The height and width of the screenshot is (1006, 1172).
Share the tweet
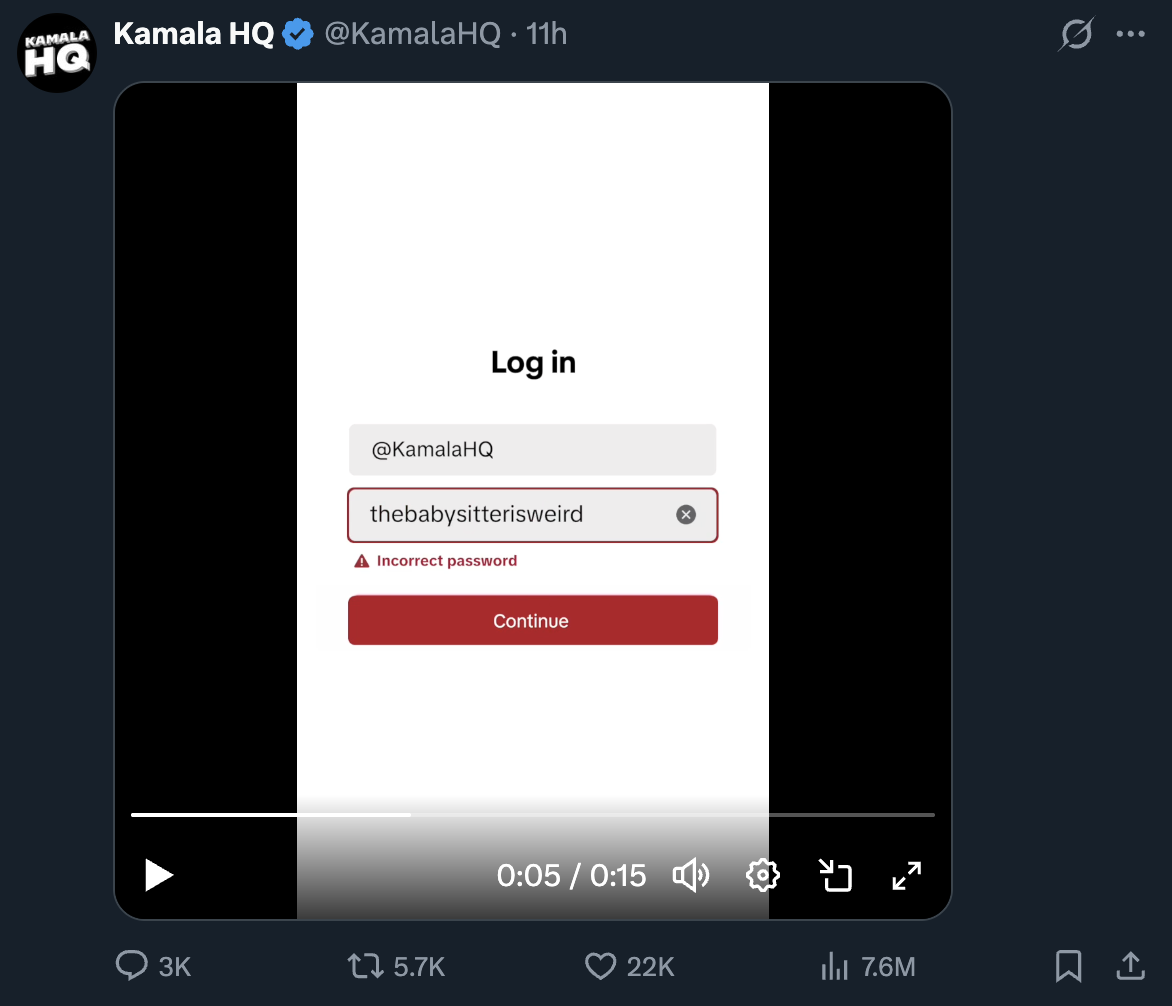click(x=1130, y=966)
